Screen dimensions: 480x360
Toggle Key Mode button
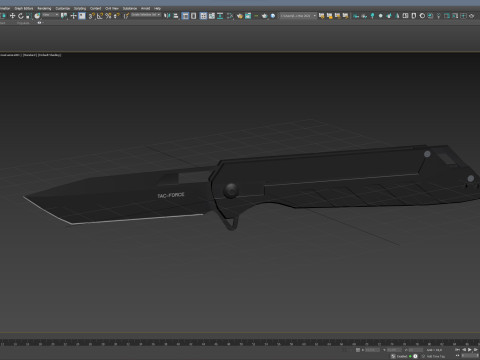tap(457, 356)
